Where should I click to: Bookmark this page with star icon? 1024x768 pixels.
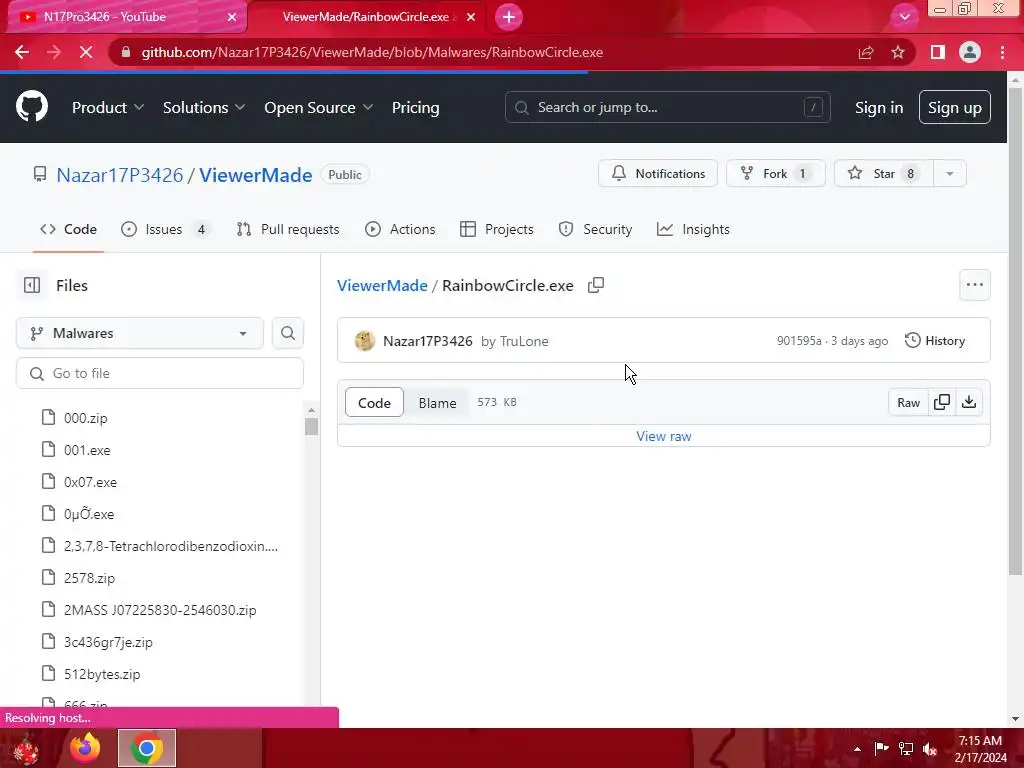coord(898,52)
